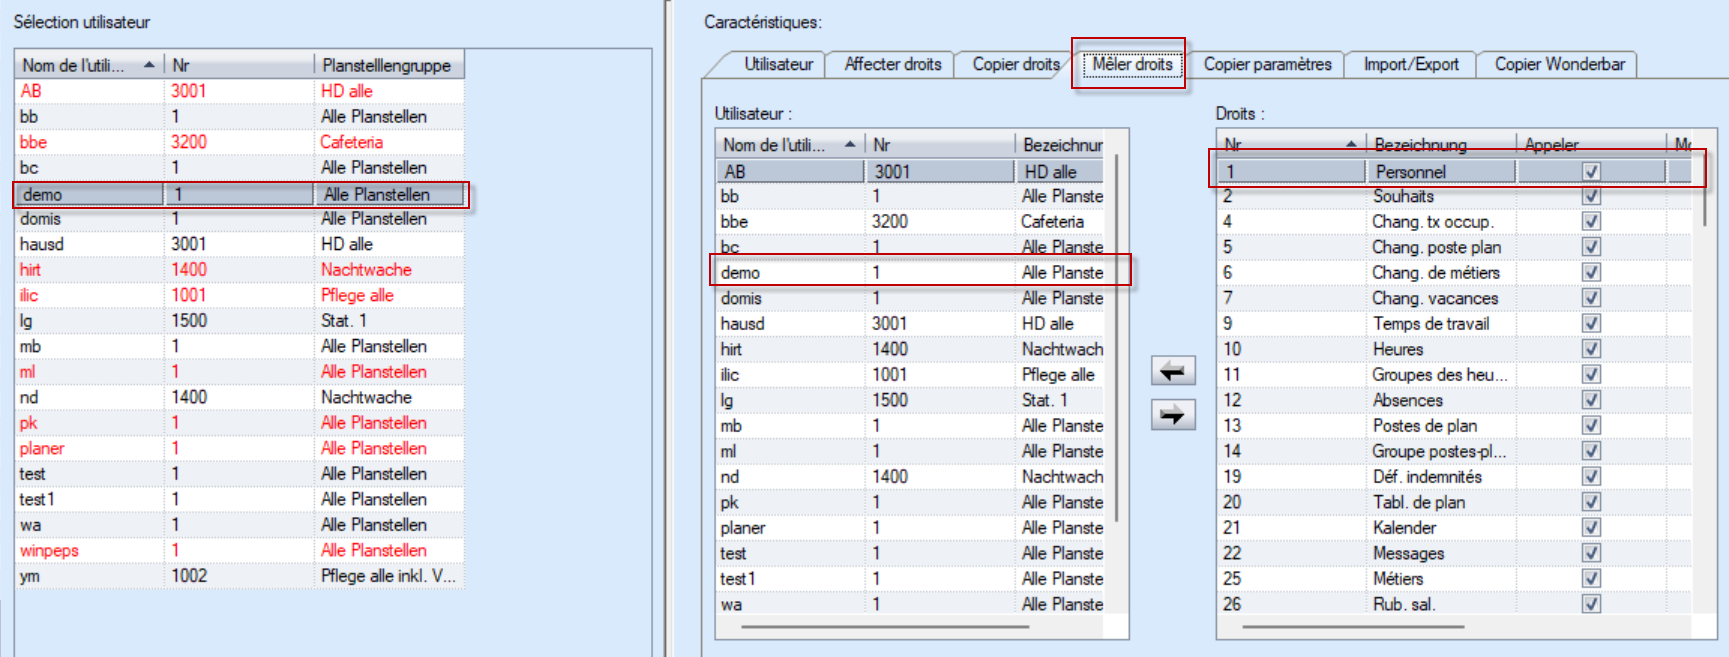Toggle the Personnel rights checkbox
Screen dimensions: 1729x657
tap(1591, 172)
